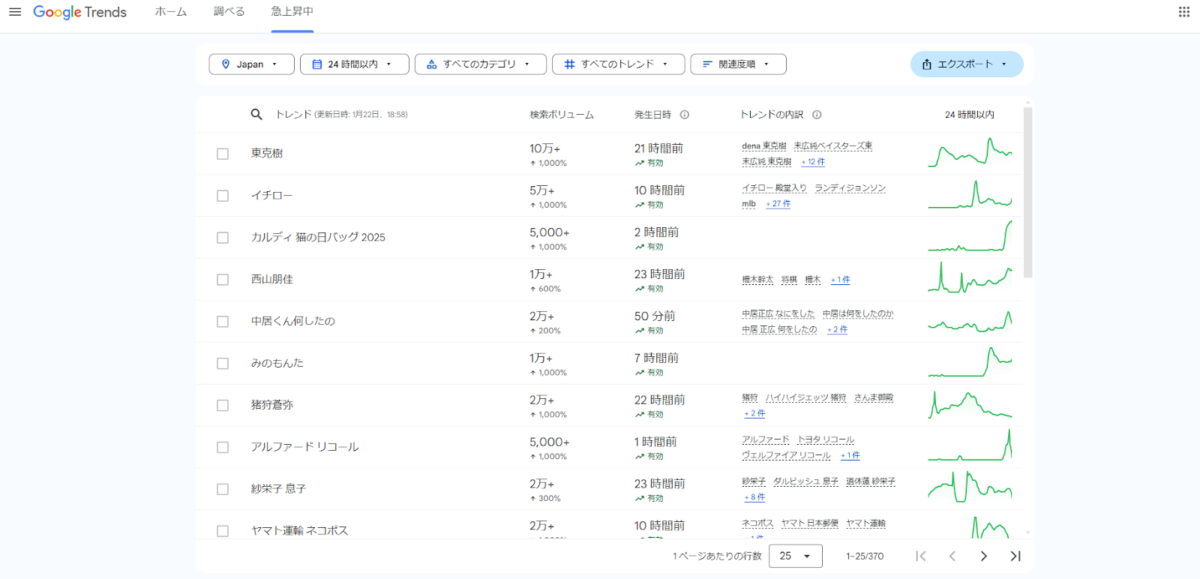Go to the previous page of results
The image size is (1200, 579).
953,556
